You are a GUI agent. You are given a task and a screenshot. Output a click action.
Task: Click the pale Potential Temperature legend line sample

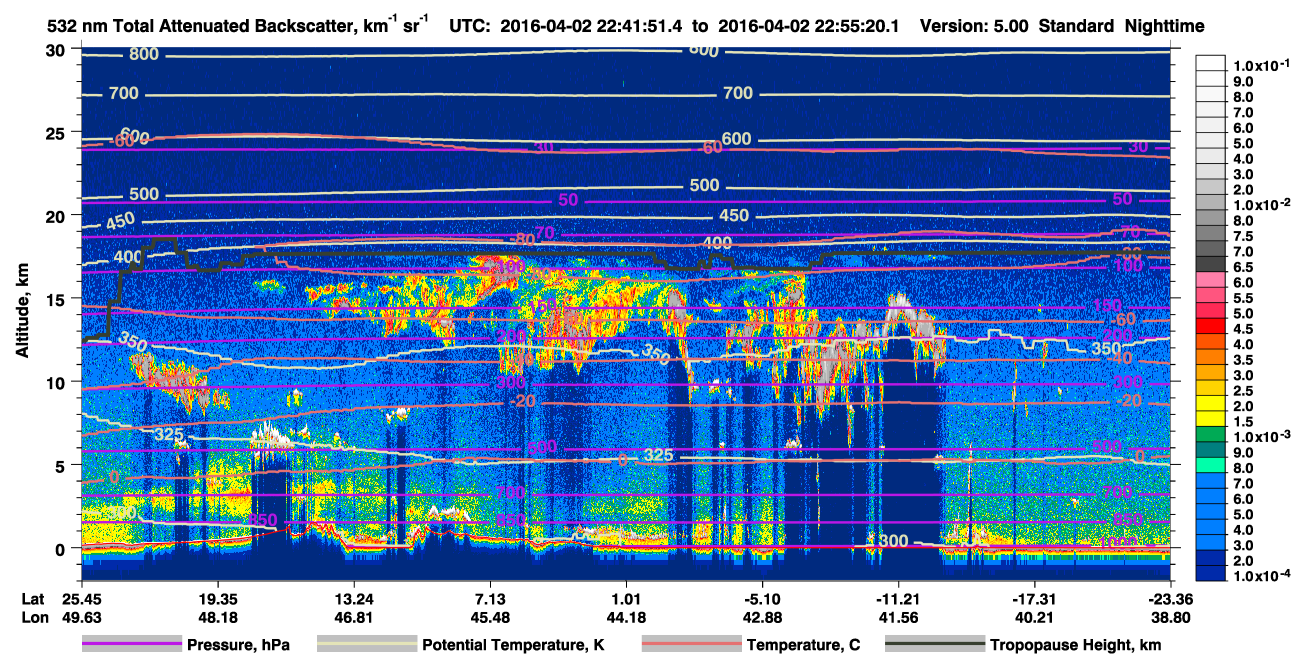366,644
